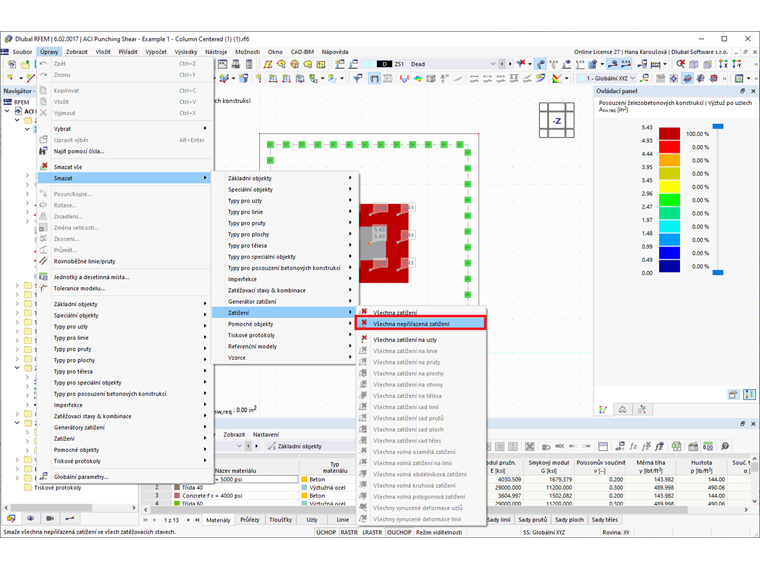This screenshot has height=570, width=760.
Task: Click the filter funnel toolbar icon
Action: (358, 78)
